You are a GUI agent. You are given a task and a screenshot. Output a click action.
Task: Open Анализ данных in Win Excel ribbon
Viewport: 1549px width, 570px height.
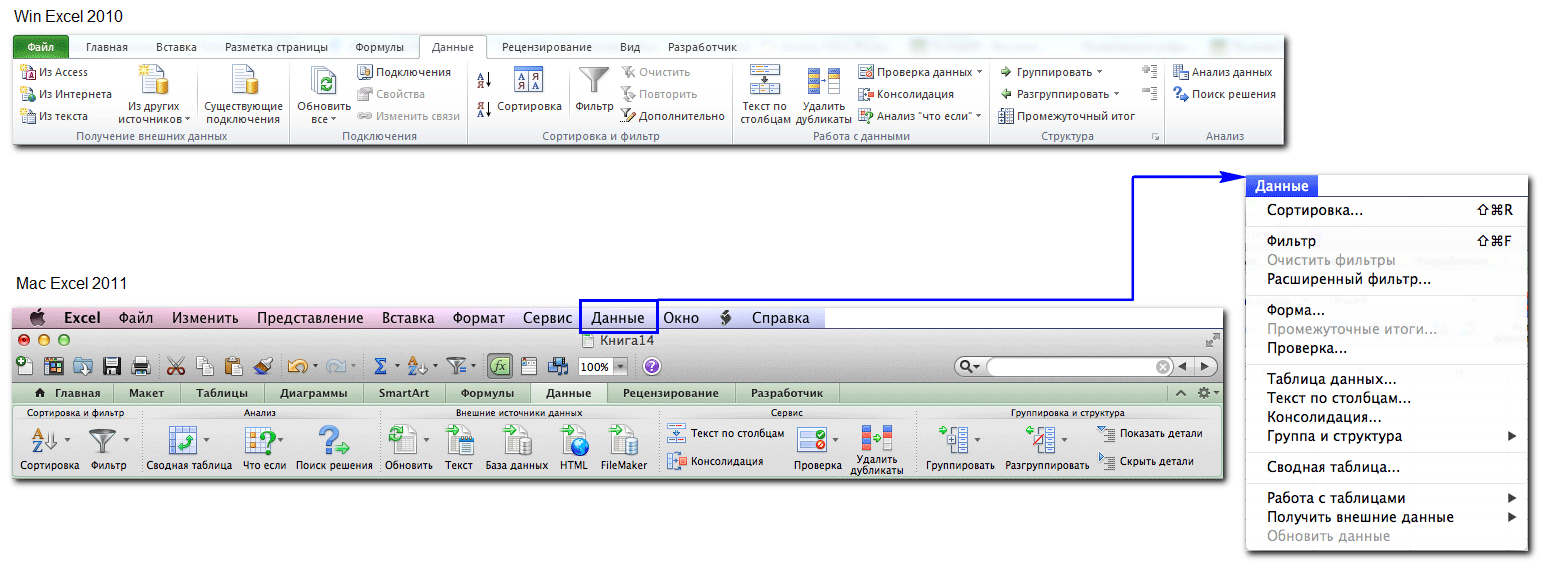click(1223, 72)
